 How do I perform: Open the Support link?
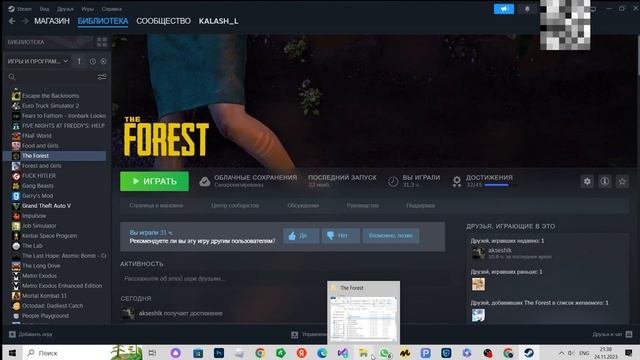click(420, 205)
